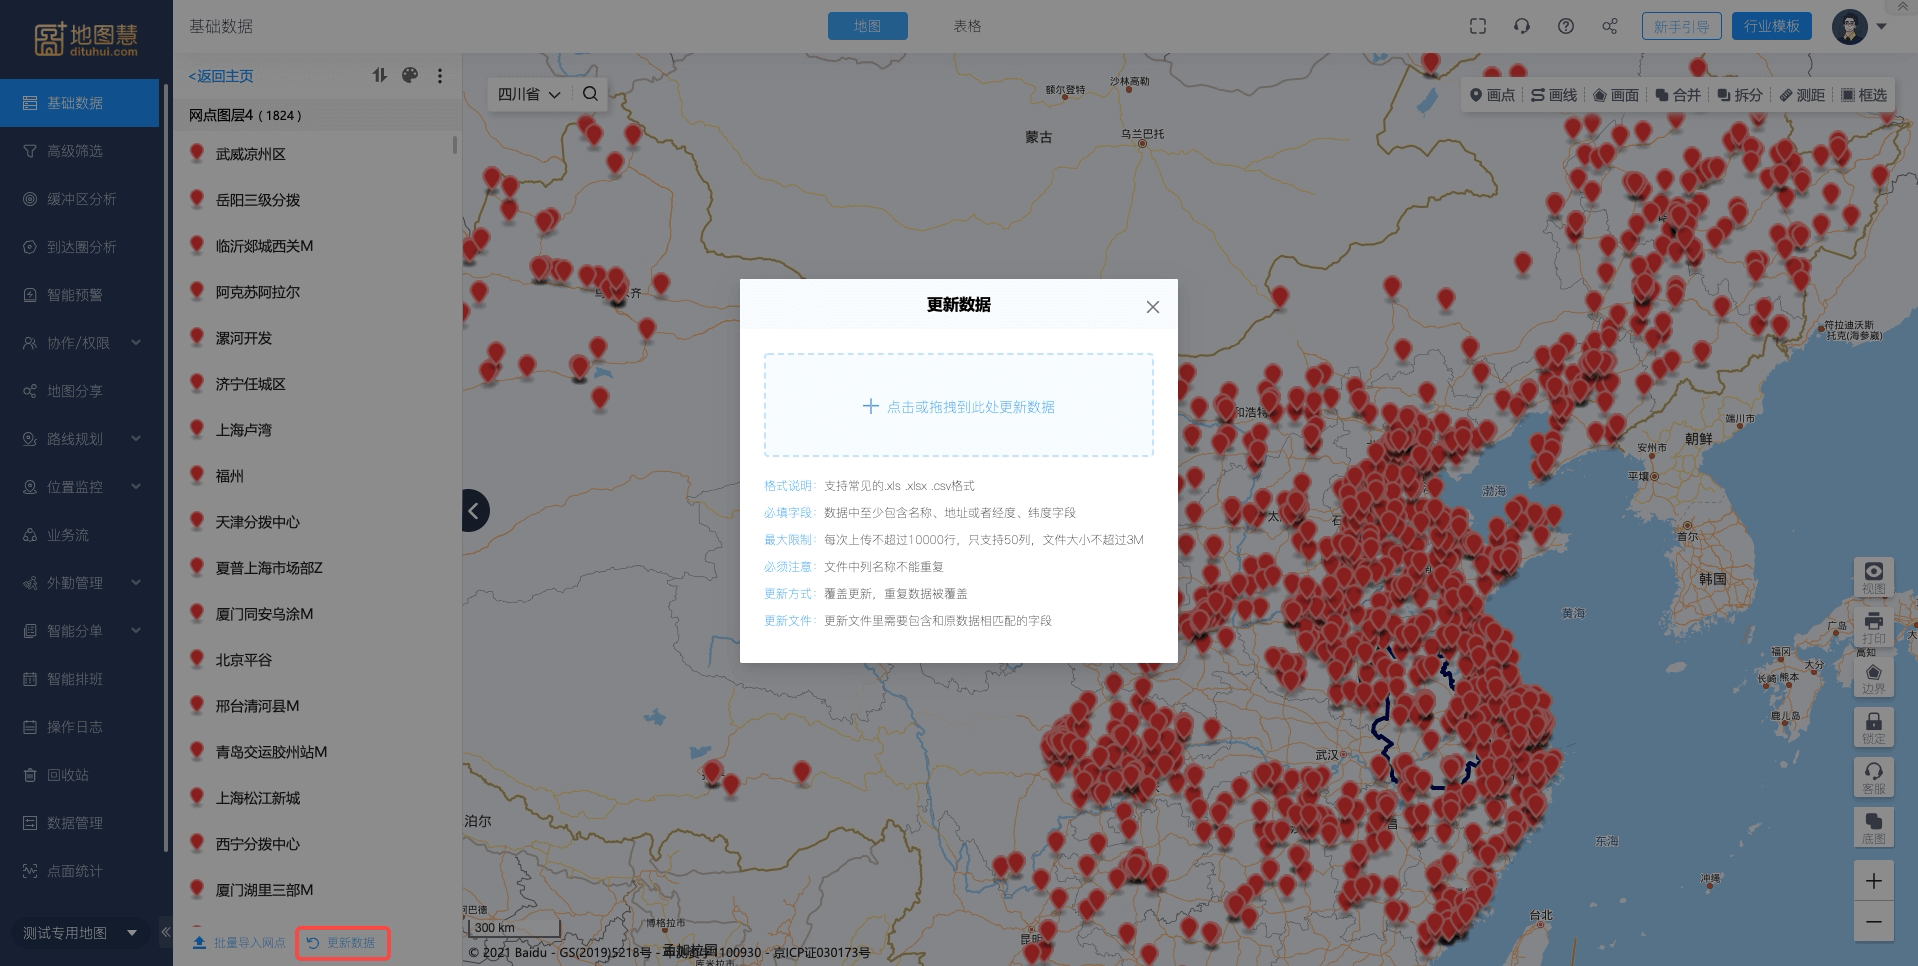The width and height of the screenshot is (1918, 966).
Task: Enable the 框选 box select tool
Action: 1864,95
